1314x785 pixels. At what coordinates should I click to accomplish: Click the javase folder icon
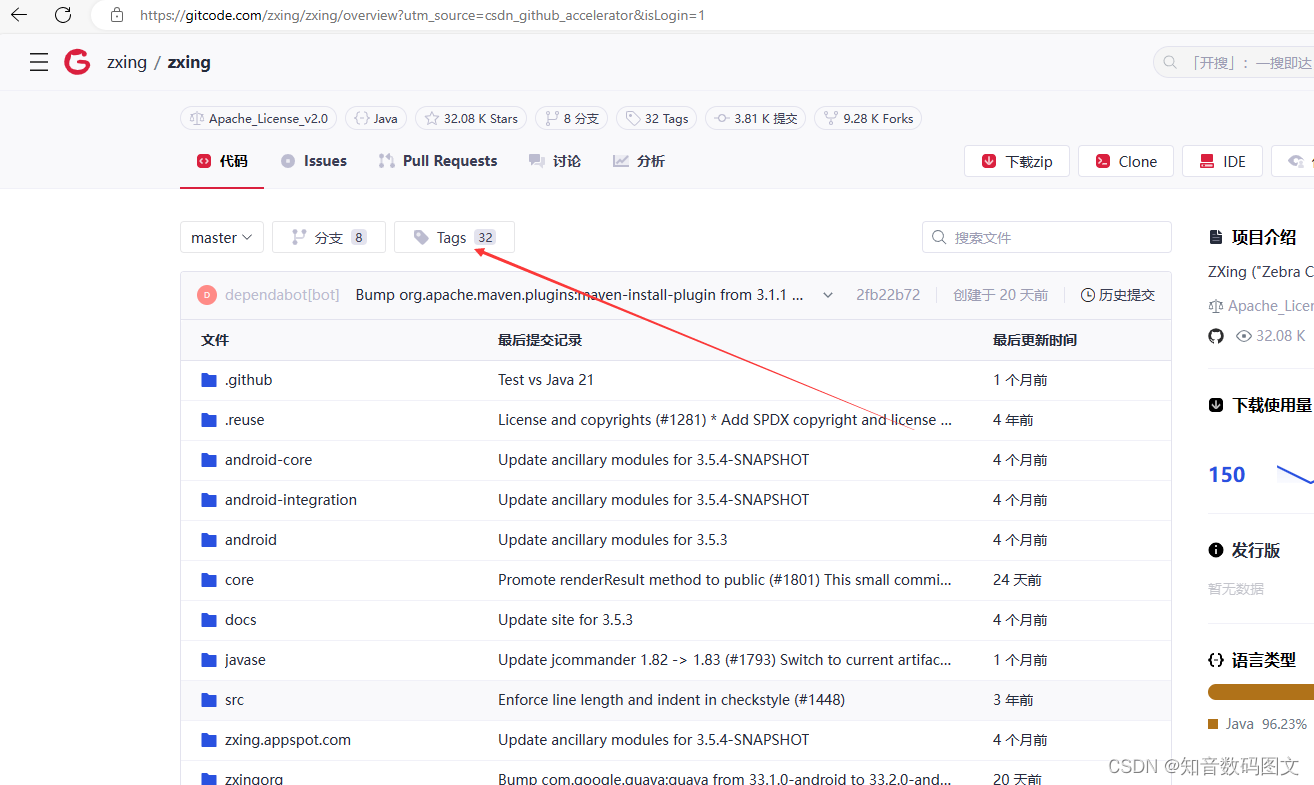coord(209,660)
